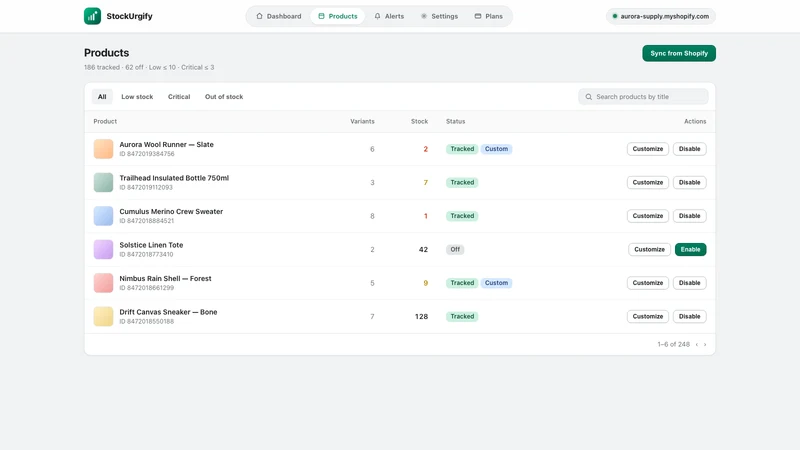Screen dimensions: 800x450
Task: Click Solstice Linen Tote thumbnail
Action: coord(103,249)
